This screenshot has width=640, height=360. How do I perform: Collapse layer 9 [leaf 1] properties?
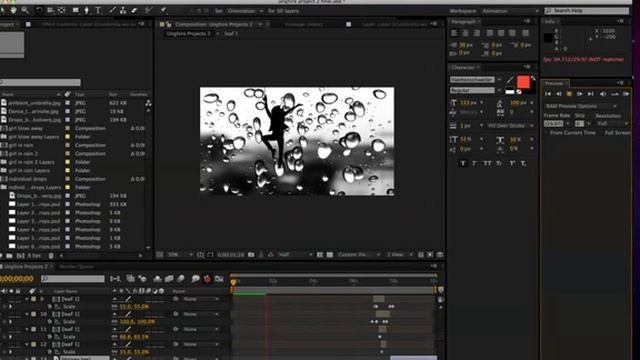coord(27,299)
